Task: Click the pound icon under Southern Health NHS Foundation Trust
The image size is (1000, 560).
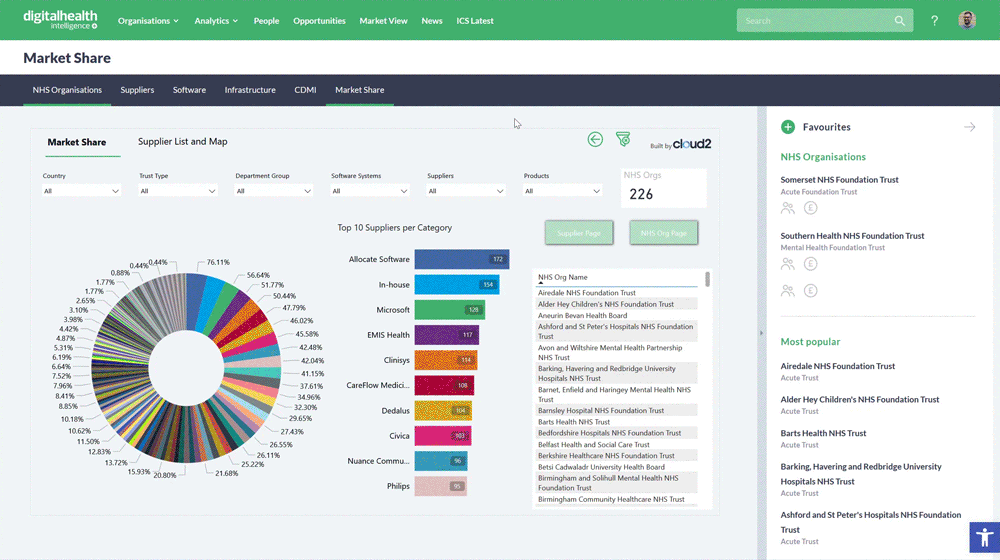Action: click(811, 264)
